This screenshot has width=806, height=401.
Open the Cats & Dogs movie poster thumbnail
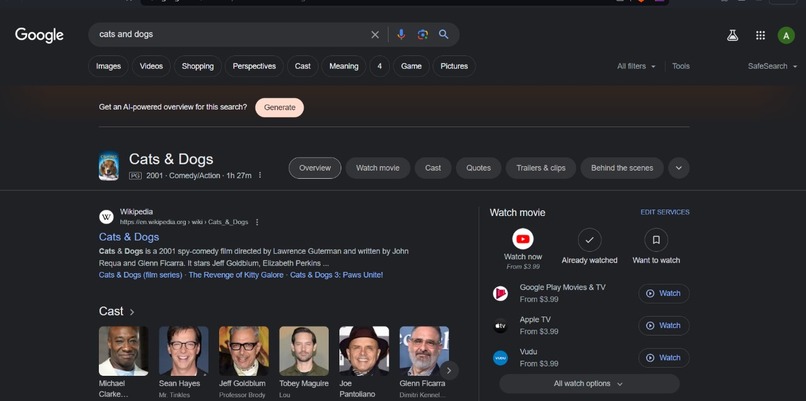(x=108, y=166)
